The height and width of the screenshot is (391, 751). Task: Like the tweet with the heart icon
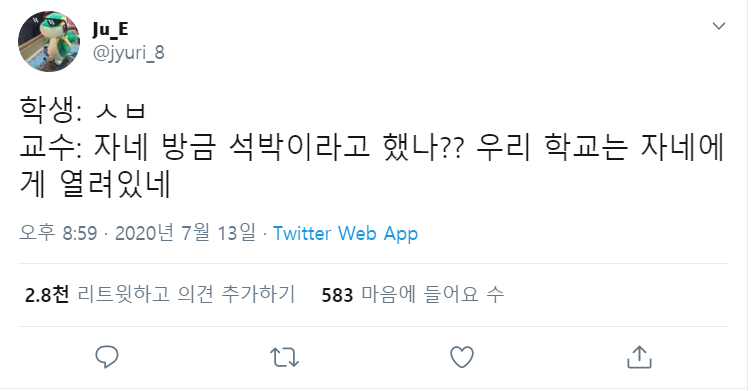coord(462,357)
